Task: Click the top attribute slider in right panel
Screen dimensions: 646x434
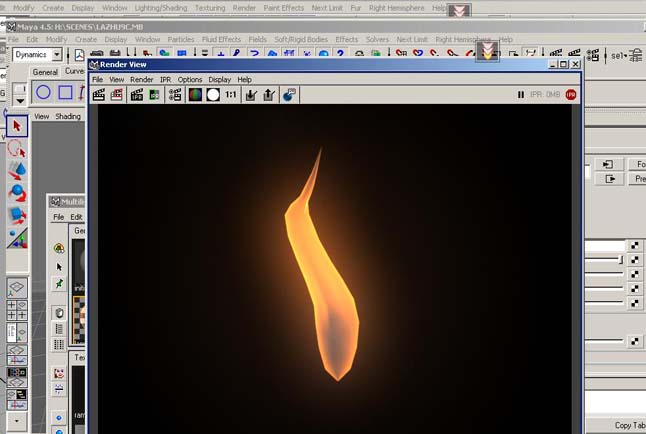Action: tap(605, 260)
